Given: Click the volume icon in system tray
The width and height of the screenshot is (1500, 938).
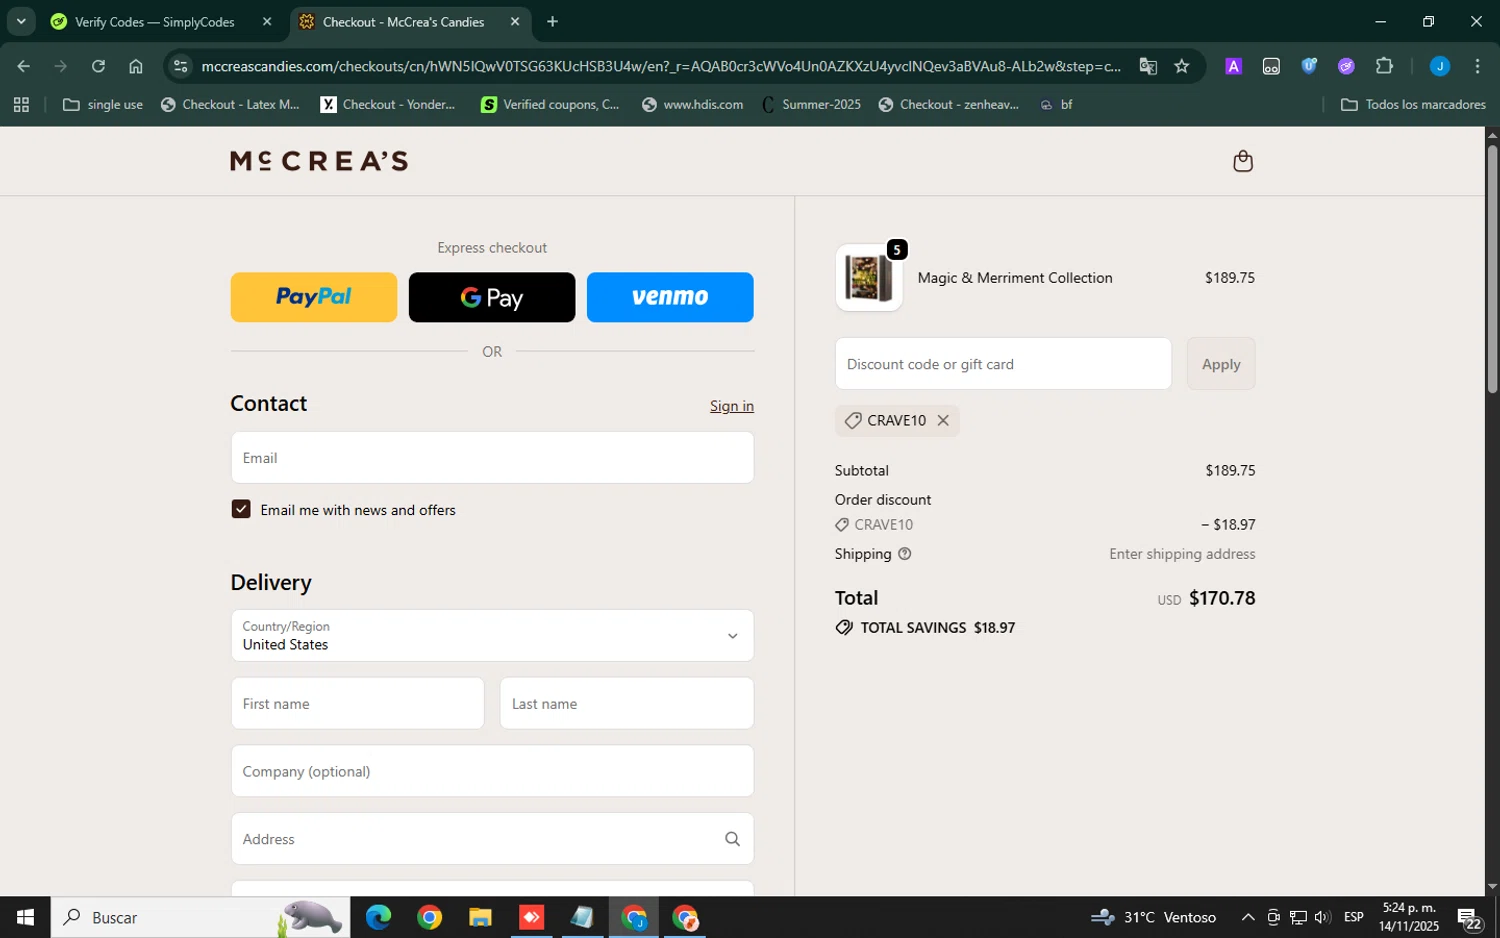Looking at the screenshot, I should coord(1323,917).
